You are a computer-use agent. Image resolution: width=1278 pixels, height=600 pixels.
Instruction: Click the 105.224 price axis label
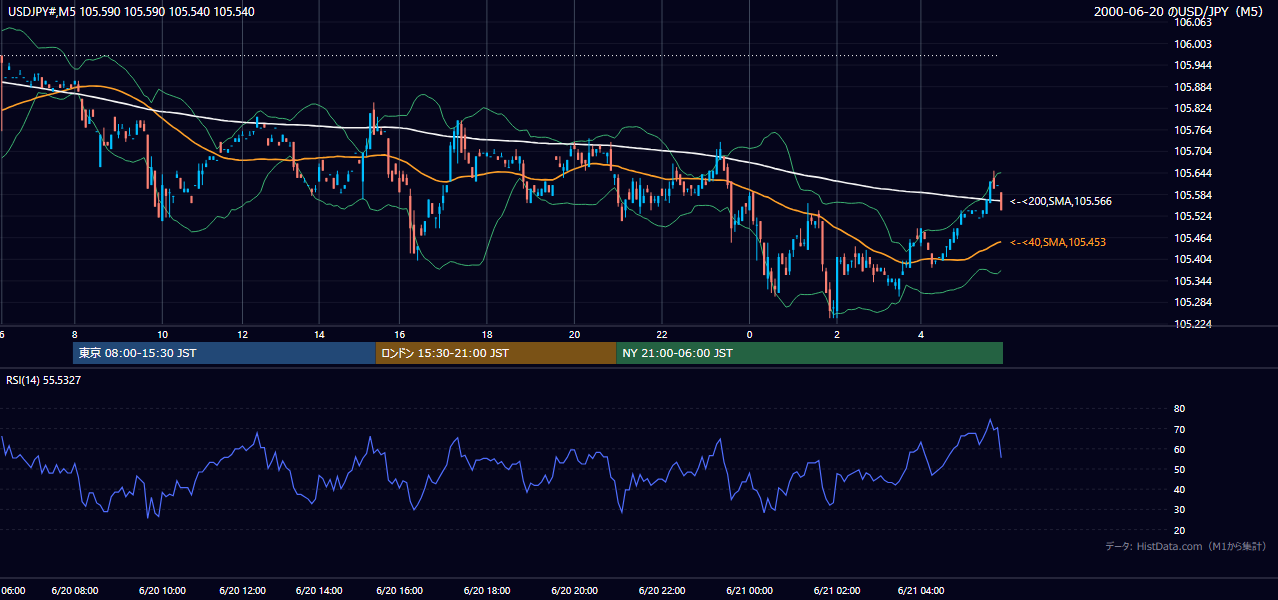1193,324
